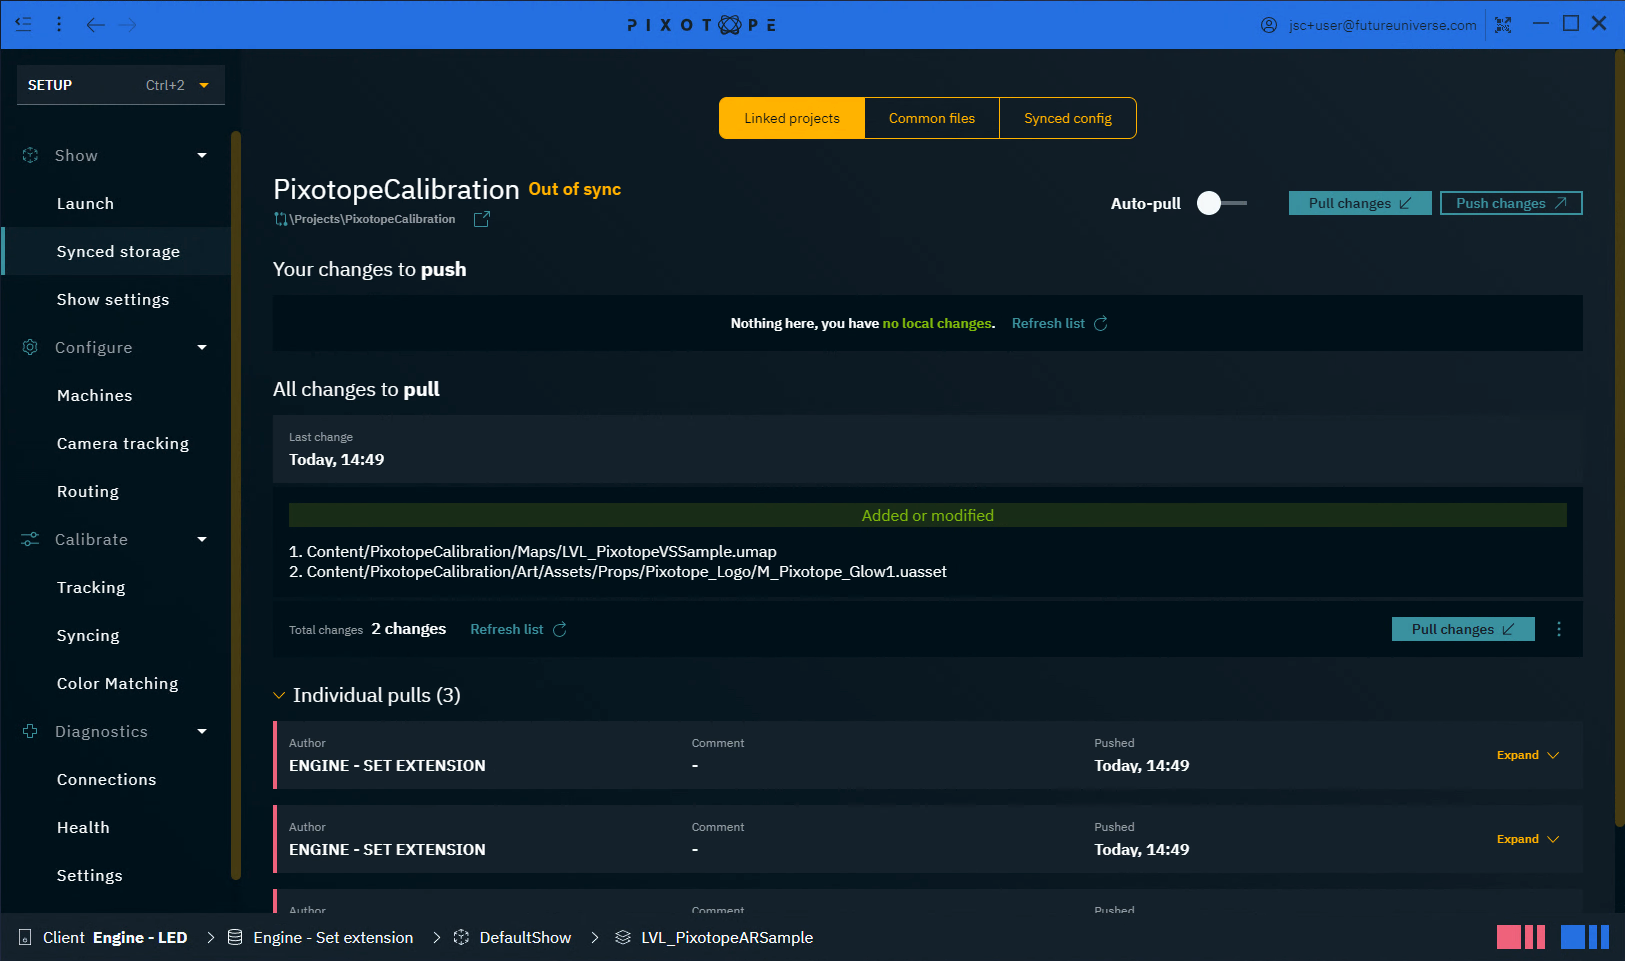Click the network icon in title bar
The height and width of the screenshot is (961, 1625).
[1503, 25]
